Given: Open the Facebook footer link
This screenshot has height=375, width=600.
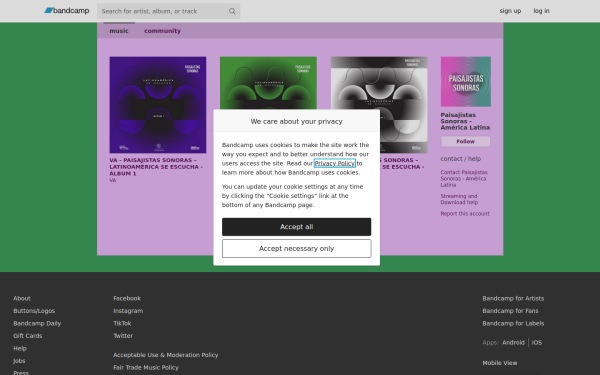Looking at the screenshot, I should pyautogui.click(x=127, y=298).
